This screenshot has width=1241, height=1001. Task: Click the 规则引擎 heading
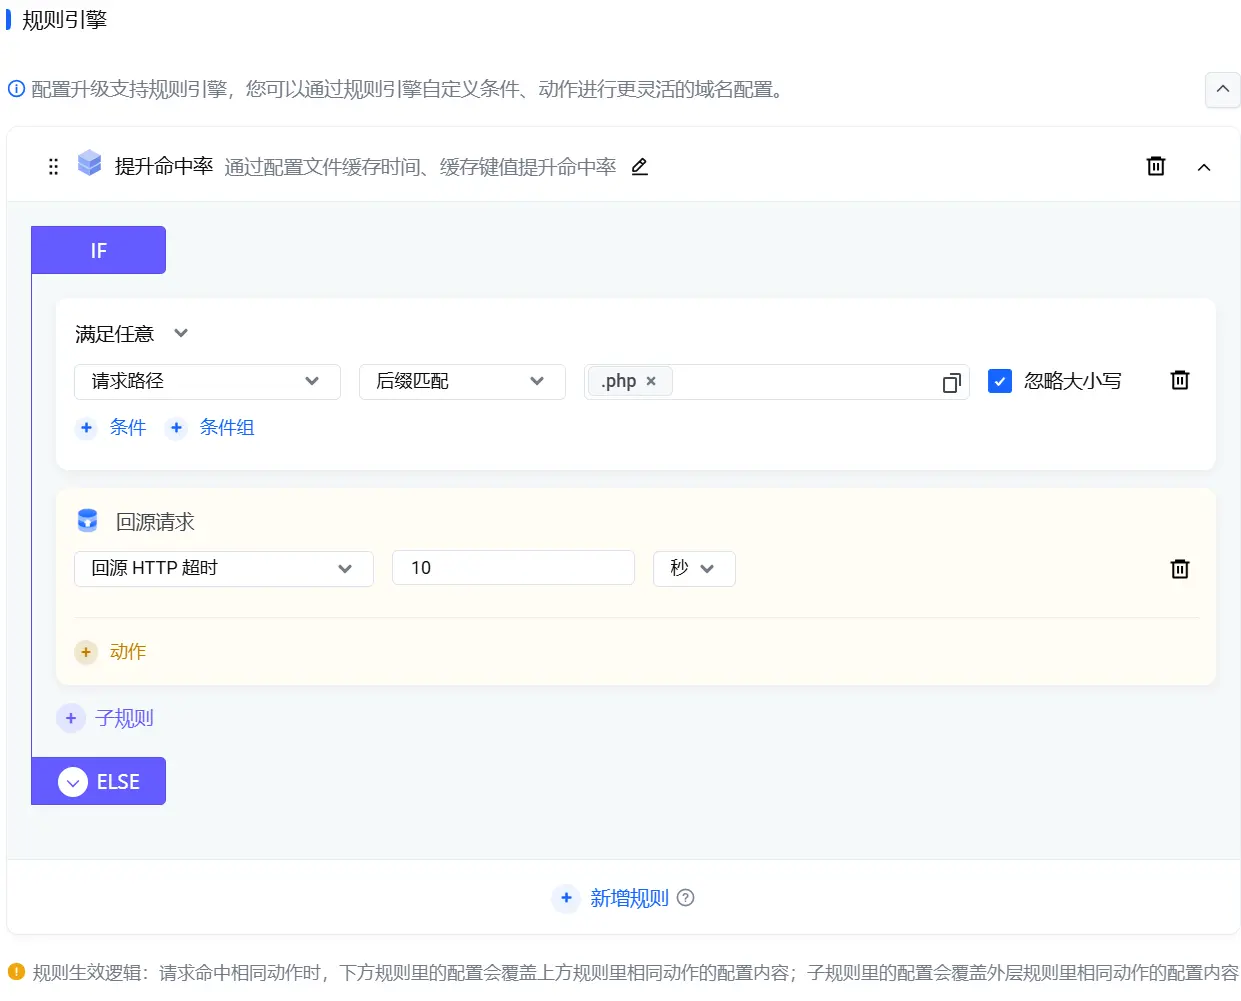[x=64, y=20]
